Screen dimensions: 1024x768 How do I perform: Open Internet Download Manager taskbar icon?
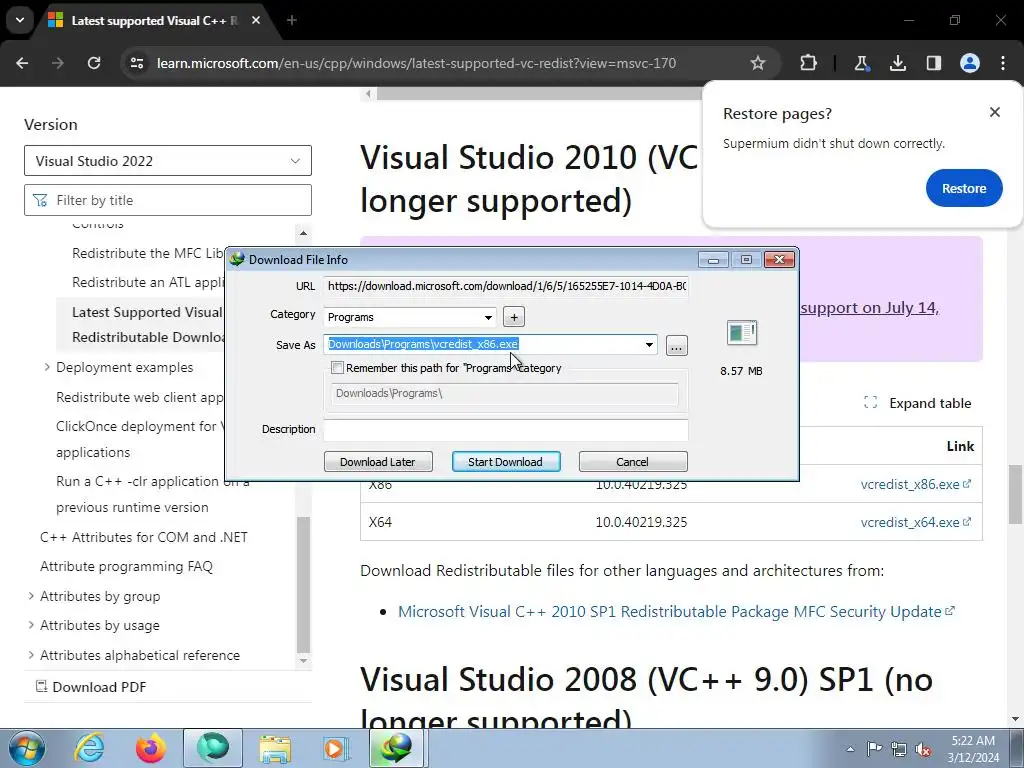[x=398, y=748]
